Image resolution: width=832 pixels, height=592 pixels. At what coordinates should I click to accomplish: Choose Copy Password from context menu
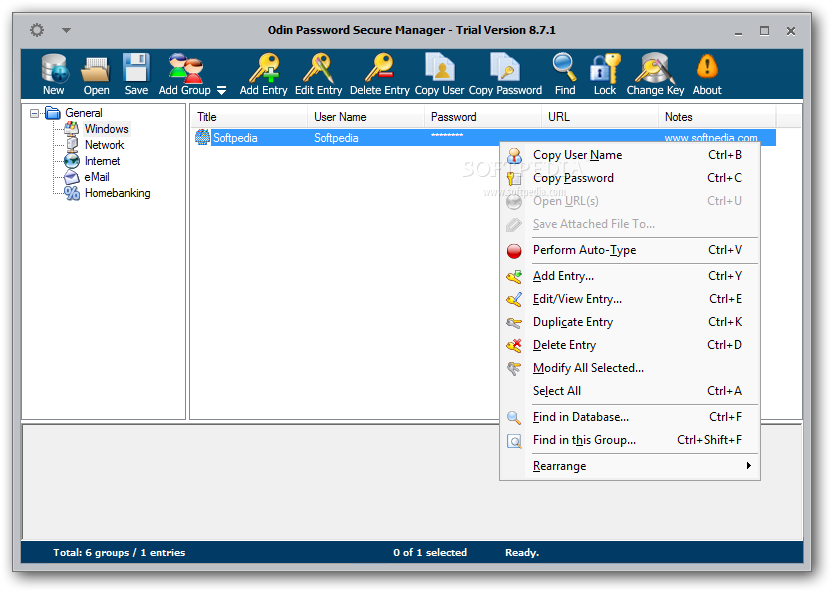point(630,178)
